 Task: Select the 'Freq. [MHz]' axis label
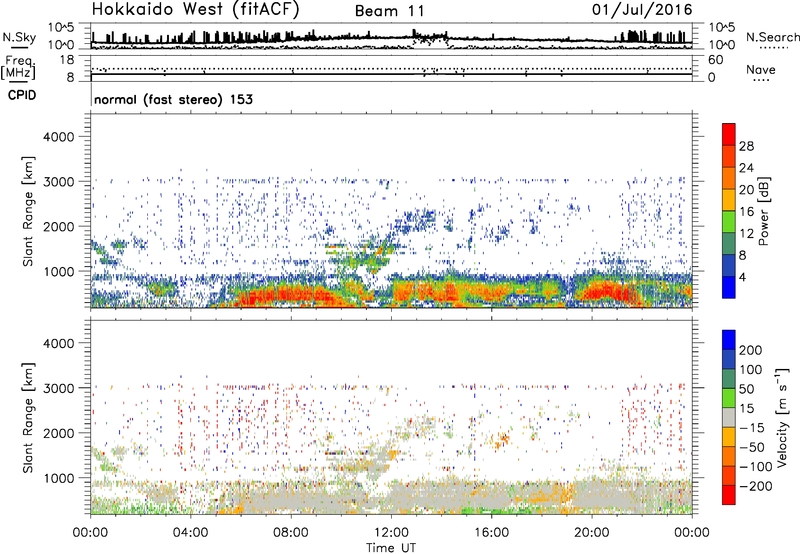click(x=18, y=68)
